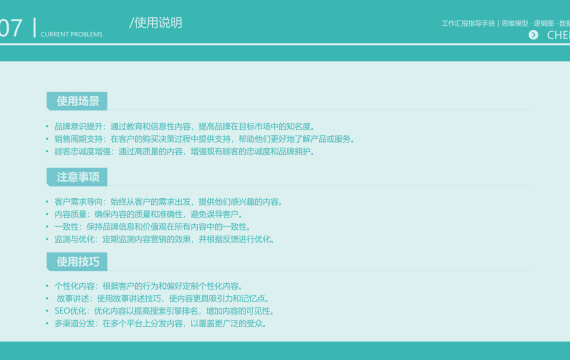Click the 工作汇报指导手册 header text
The width and height of the screenshot is (570, 360).
tap(468, 24)
